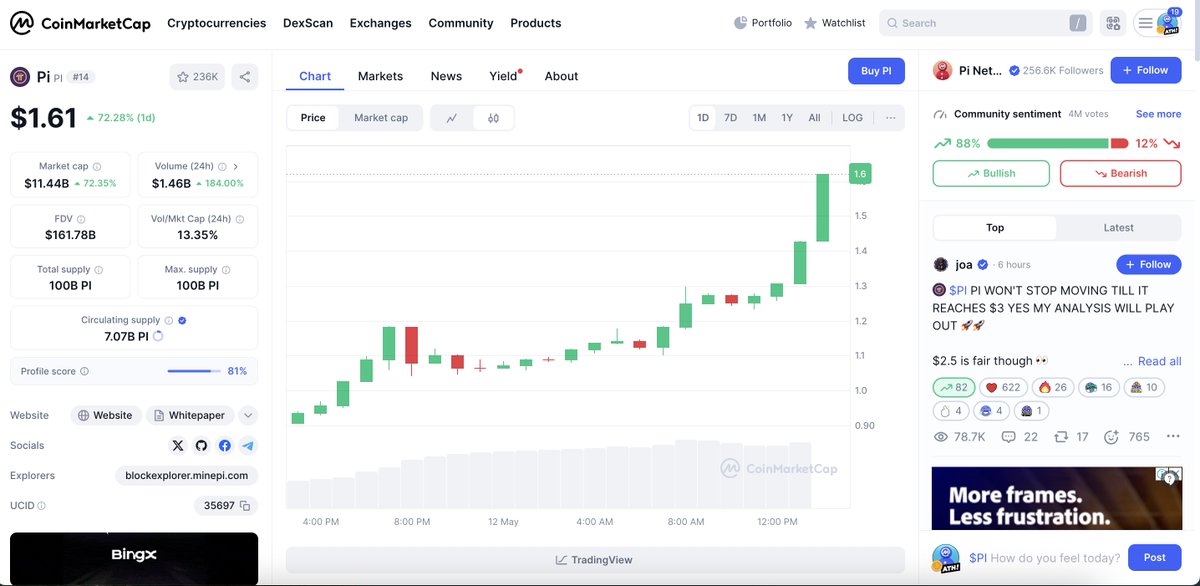Click the UCID info icon

coord(41,506)
